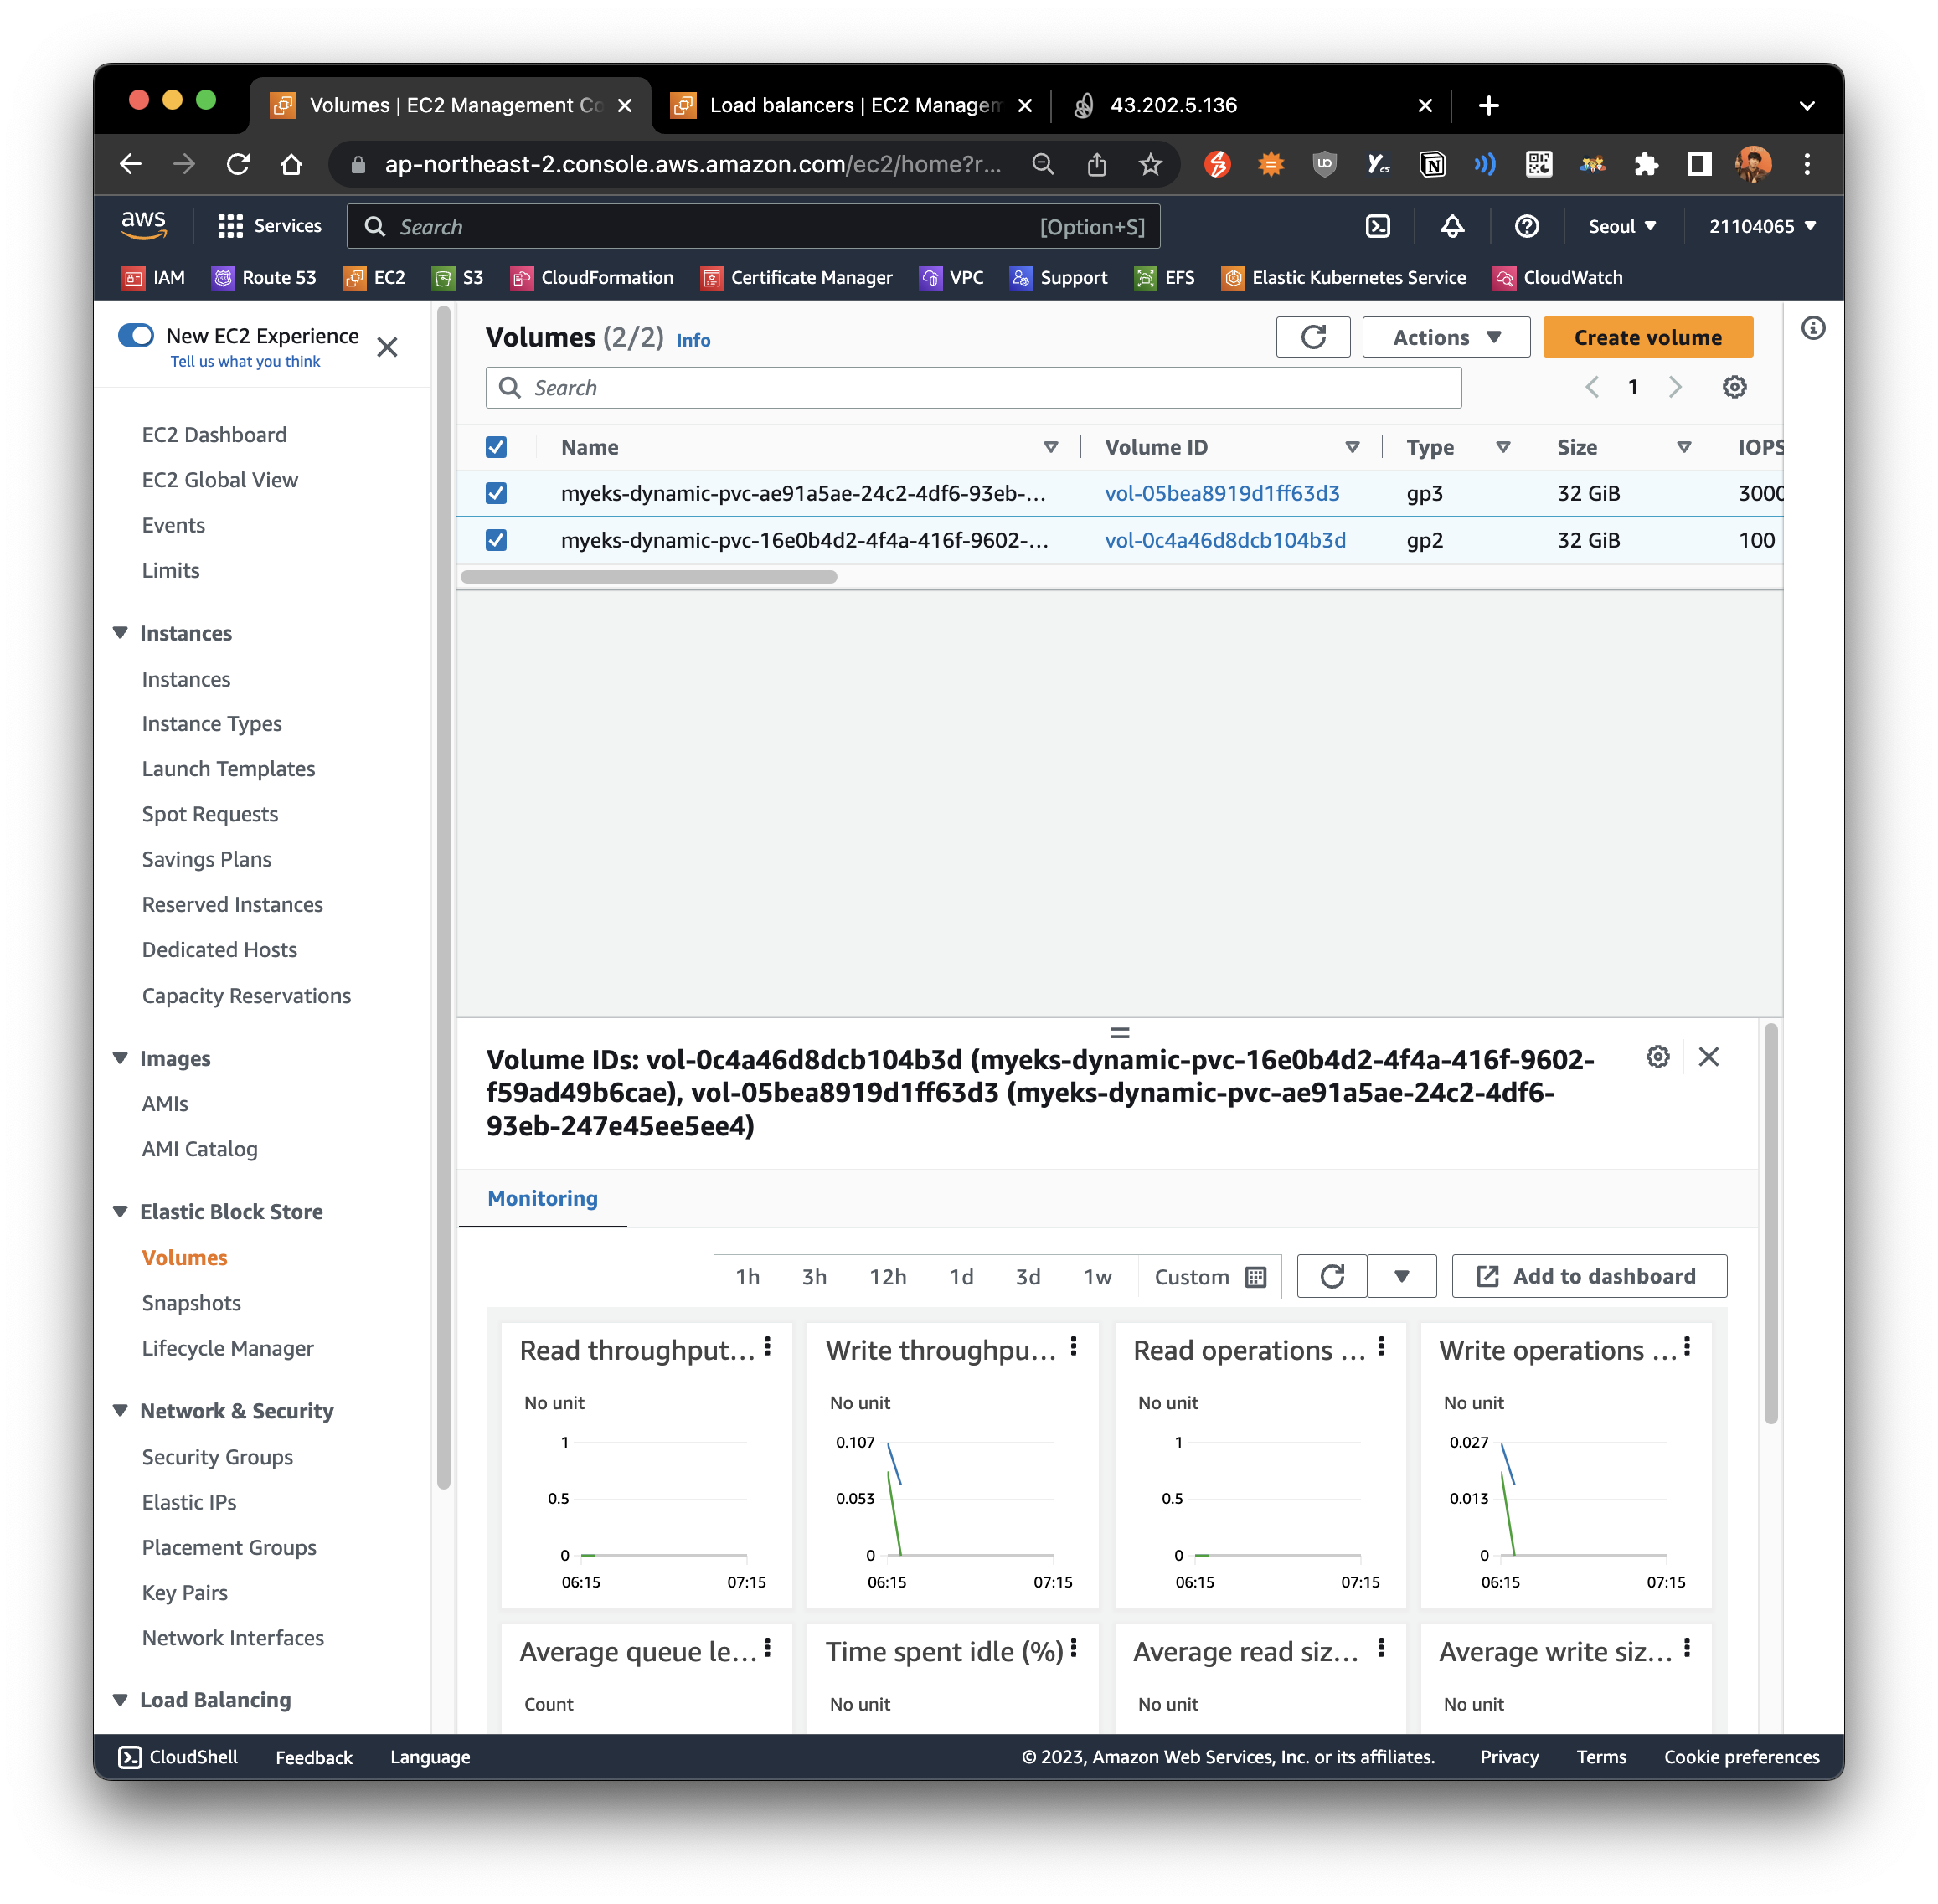Image resolution: width=1938 pixels, height=1904 pixels.
Task: Select the 1h time range
Action: 748,1276
